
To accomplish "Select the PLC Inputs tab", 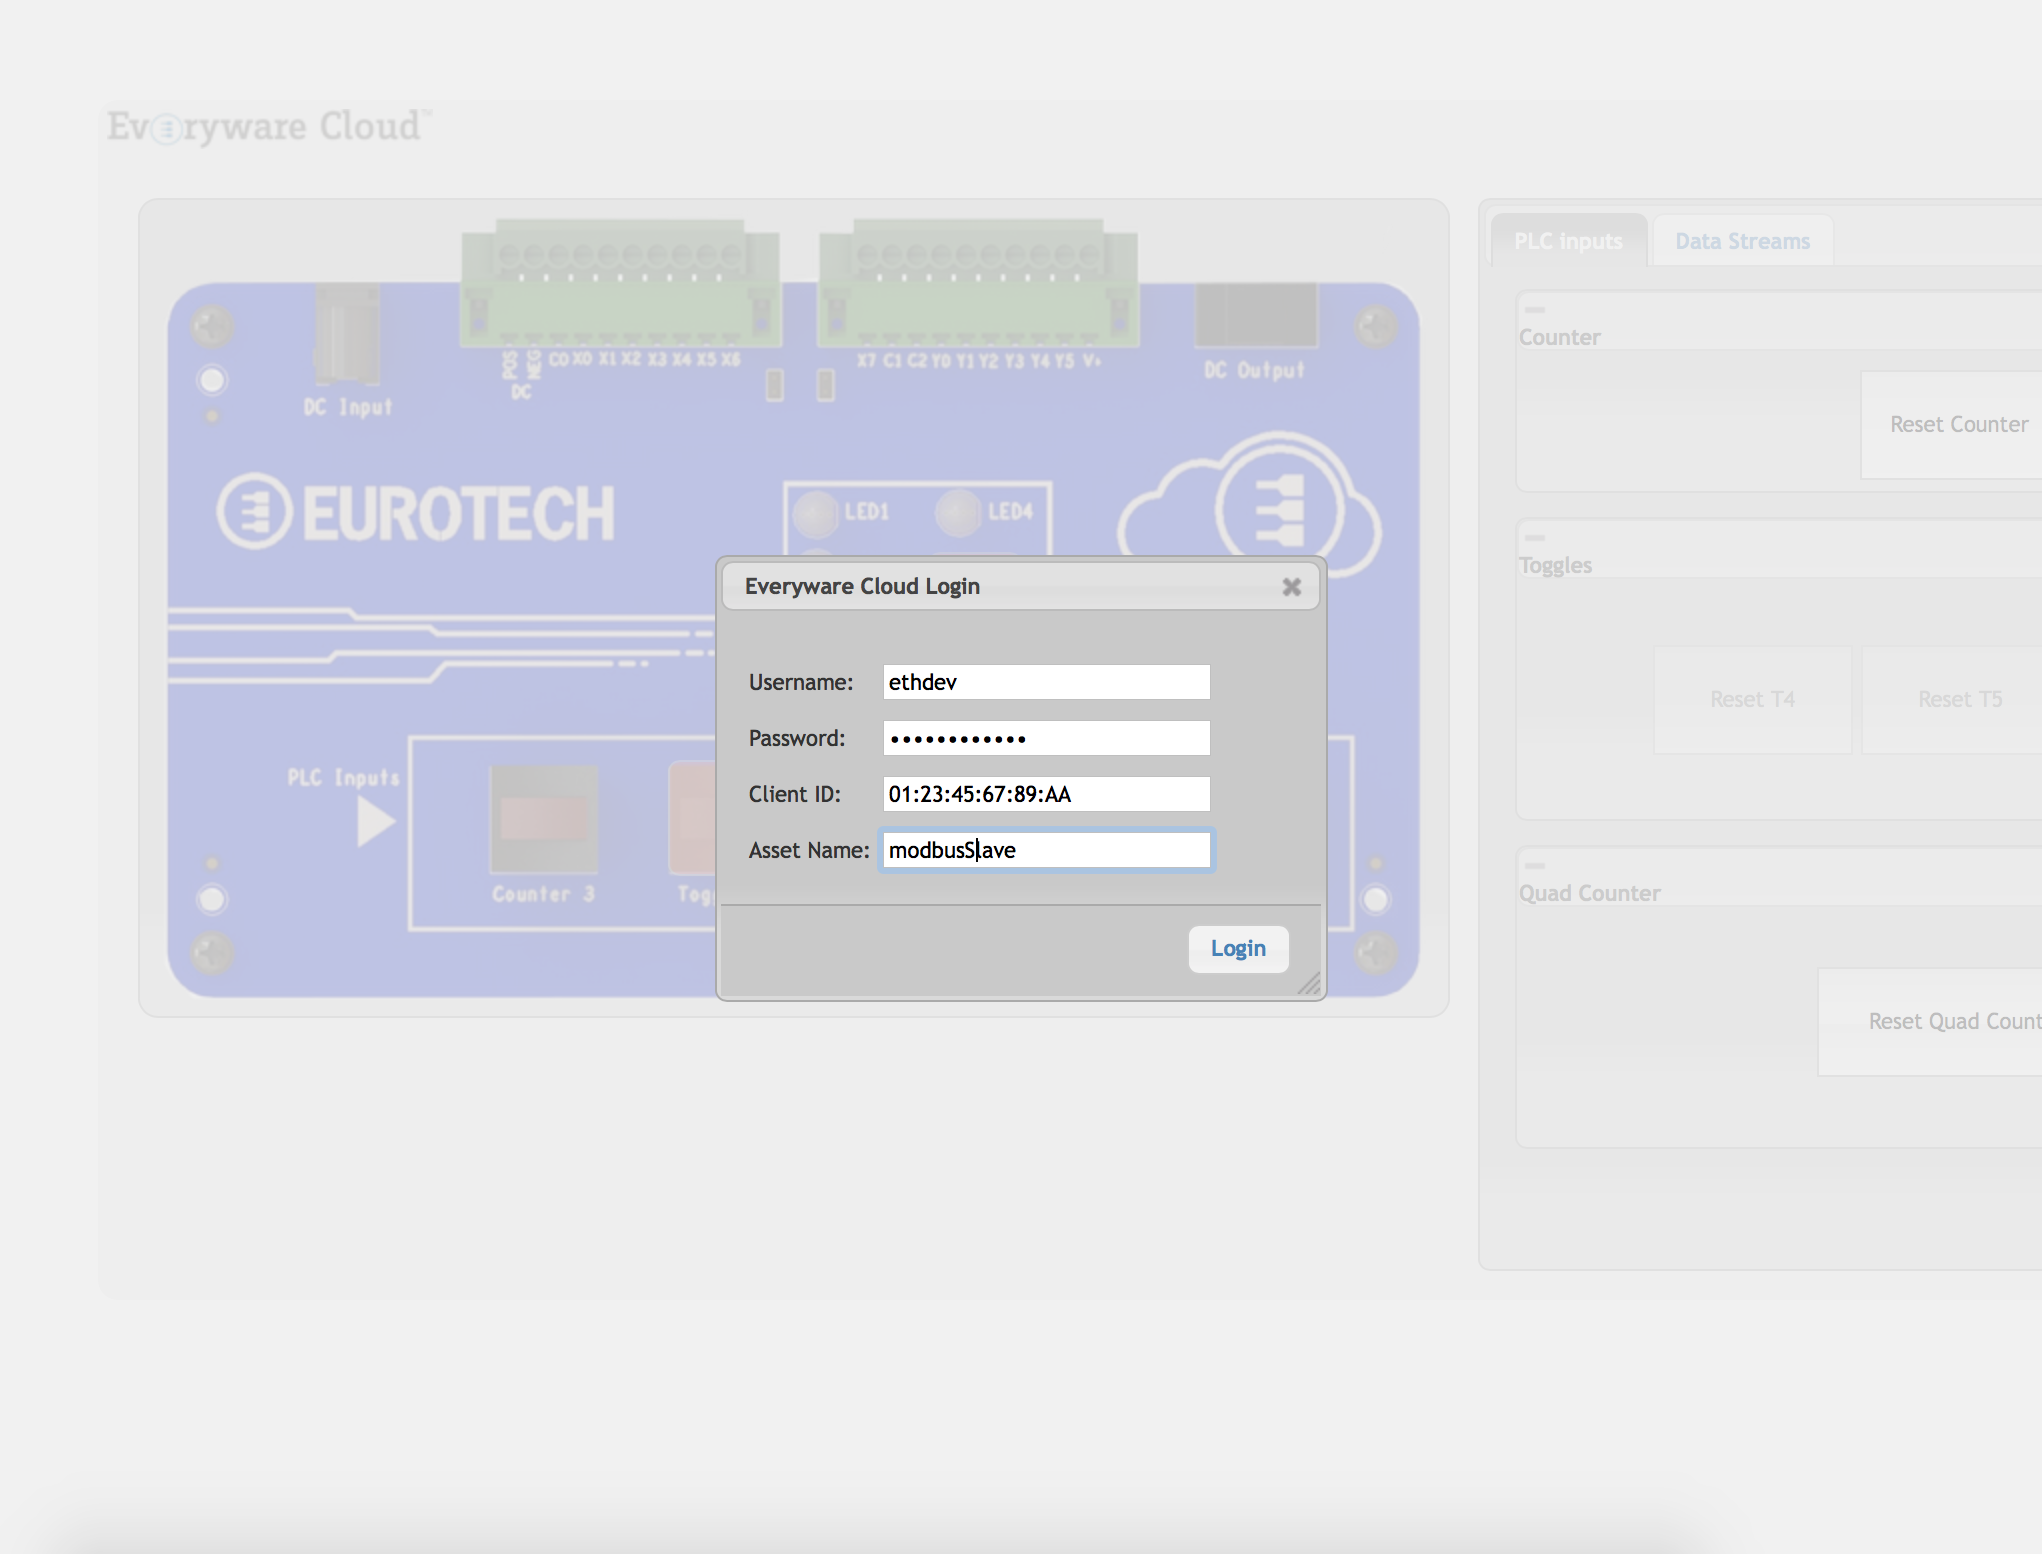I will click(x=1567, y=241).
